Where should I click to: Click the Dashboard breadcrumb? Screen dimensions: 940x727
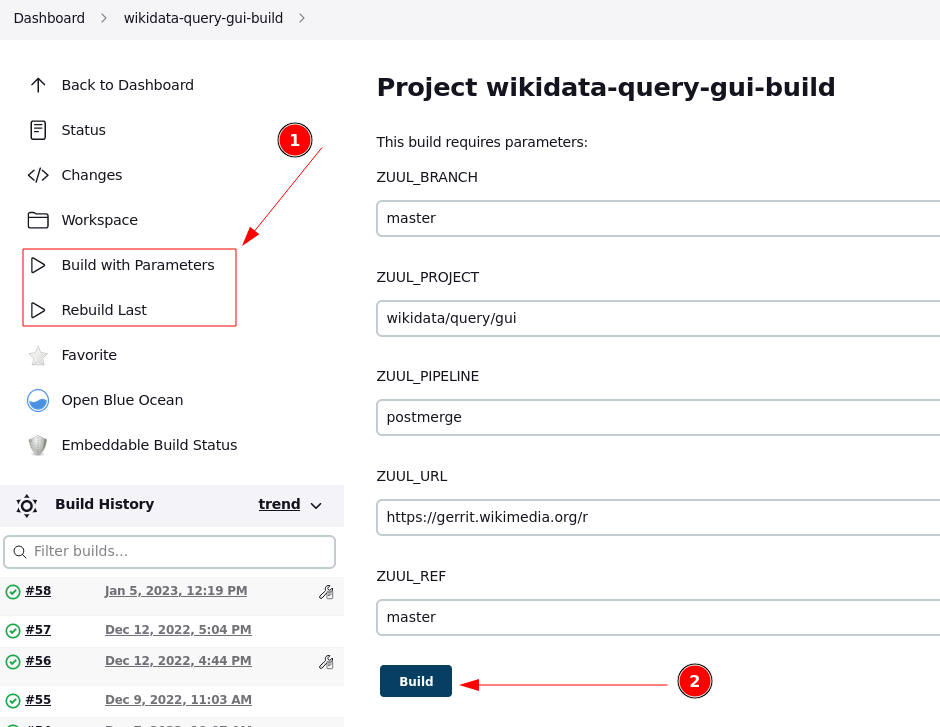click(x=49, y=18)
